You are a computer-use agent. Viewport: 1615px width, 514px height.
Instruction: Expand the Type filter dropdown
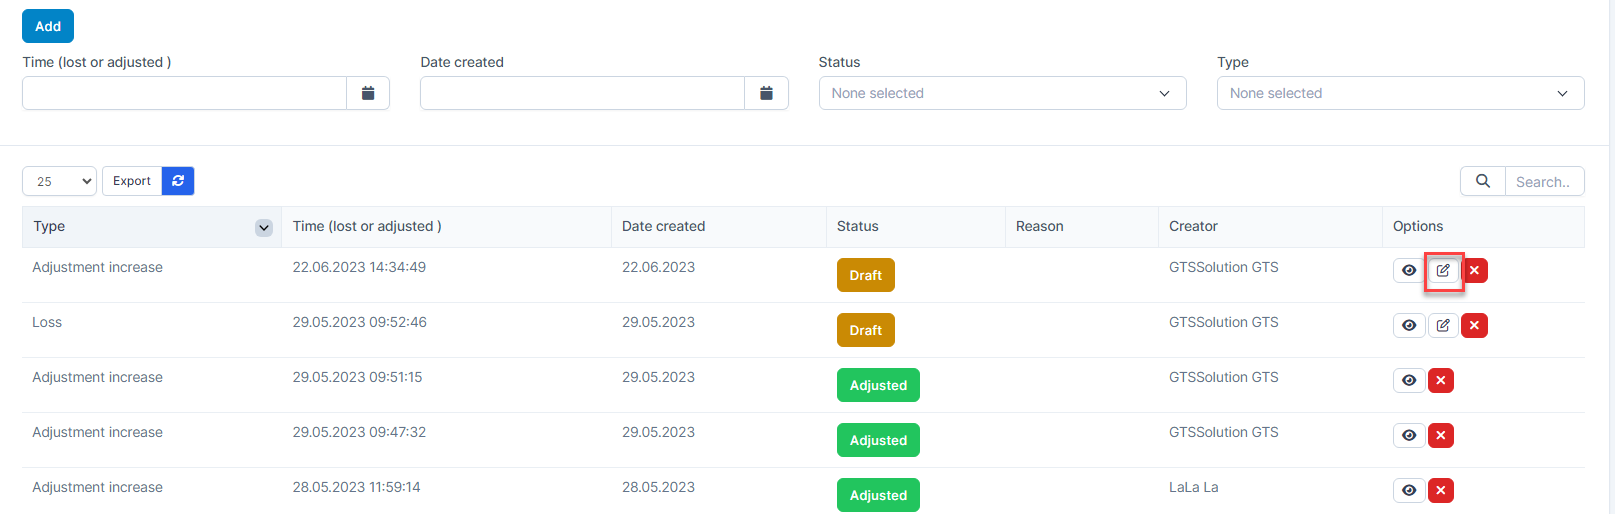pyautogui.click(x=1400, y=93)
